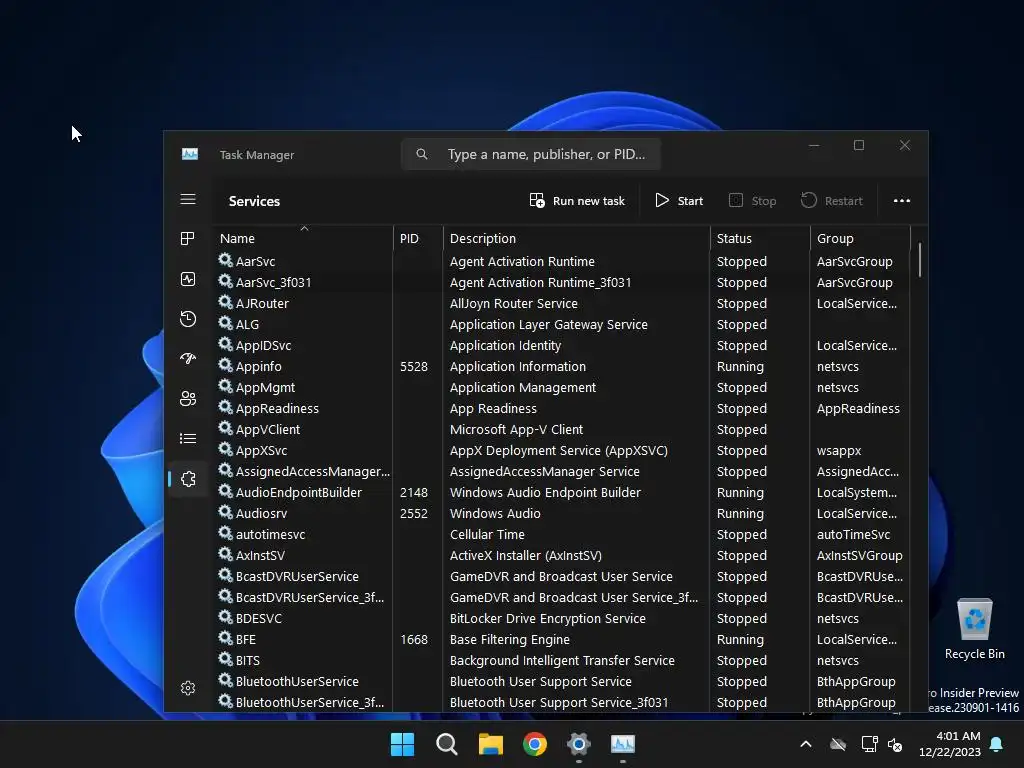Select the BDESVC service
This screenshot has width=1024, height=768.
(259, 618)
